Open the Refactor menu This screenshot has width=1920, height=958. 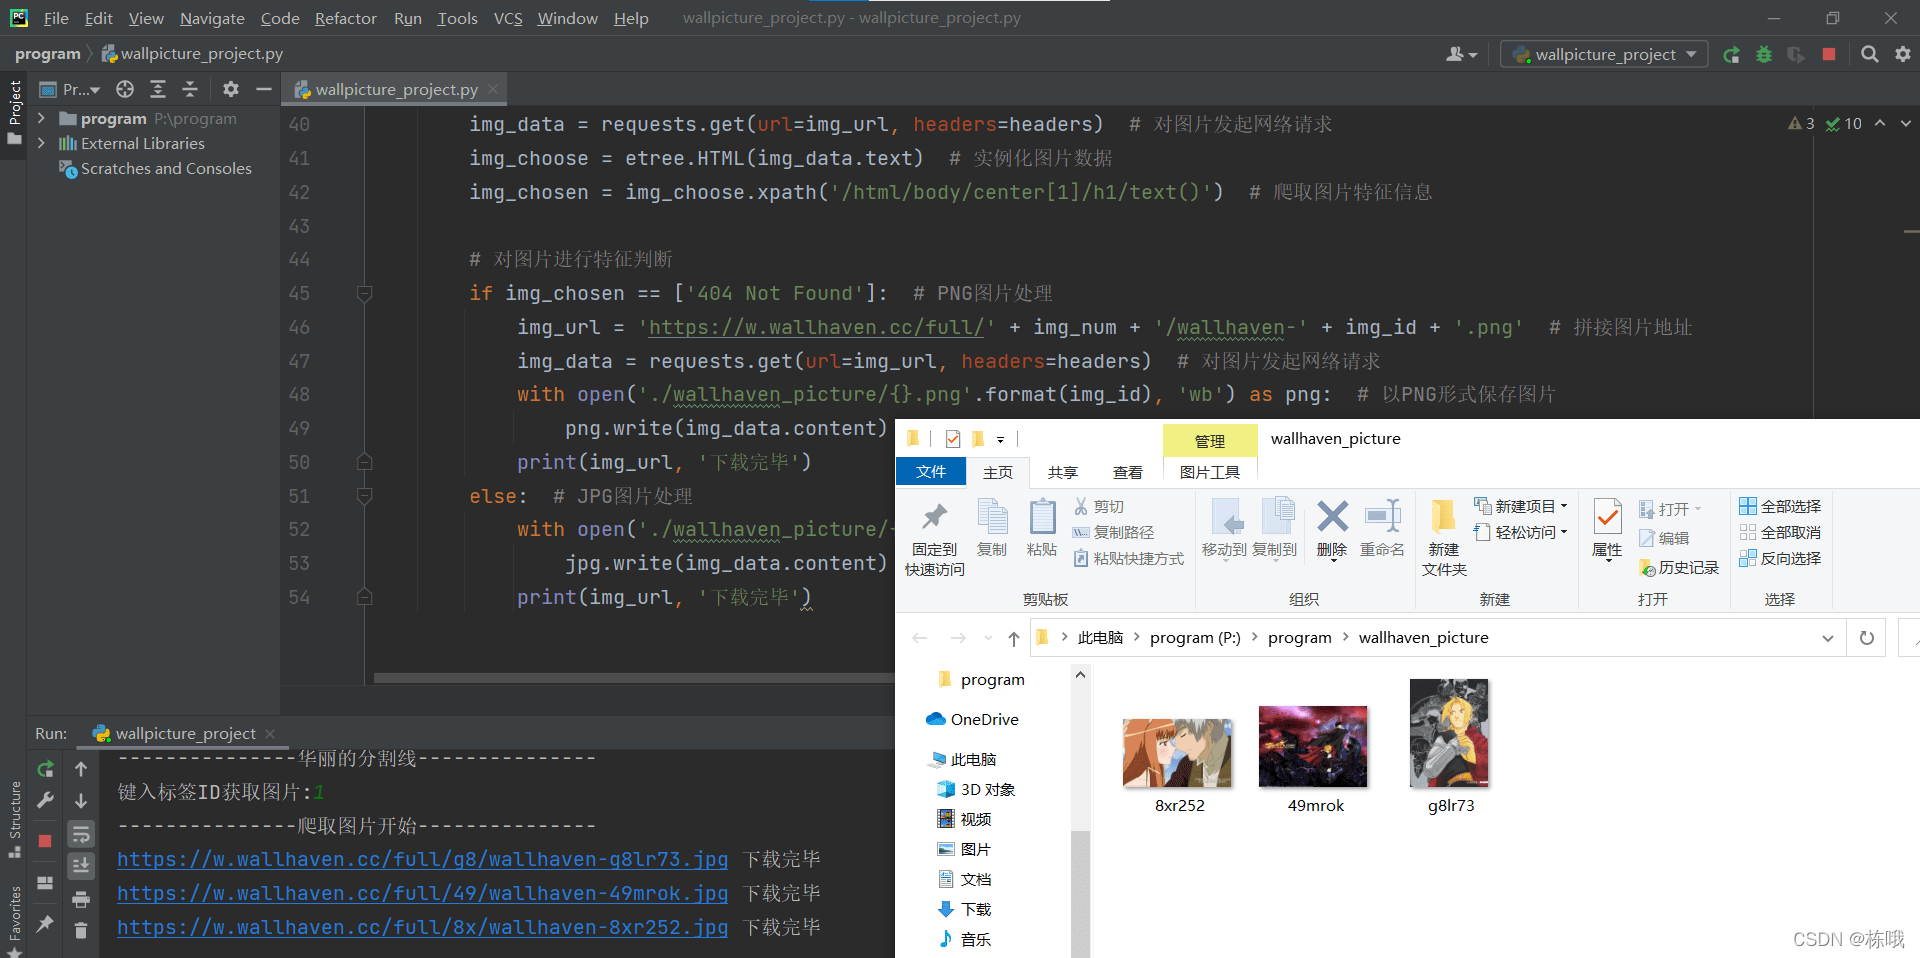click(345, 18)
